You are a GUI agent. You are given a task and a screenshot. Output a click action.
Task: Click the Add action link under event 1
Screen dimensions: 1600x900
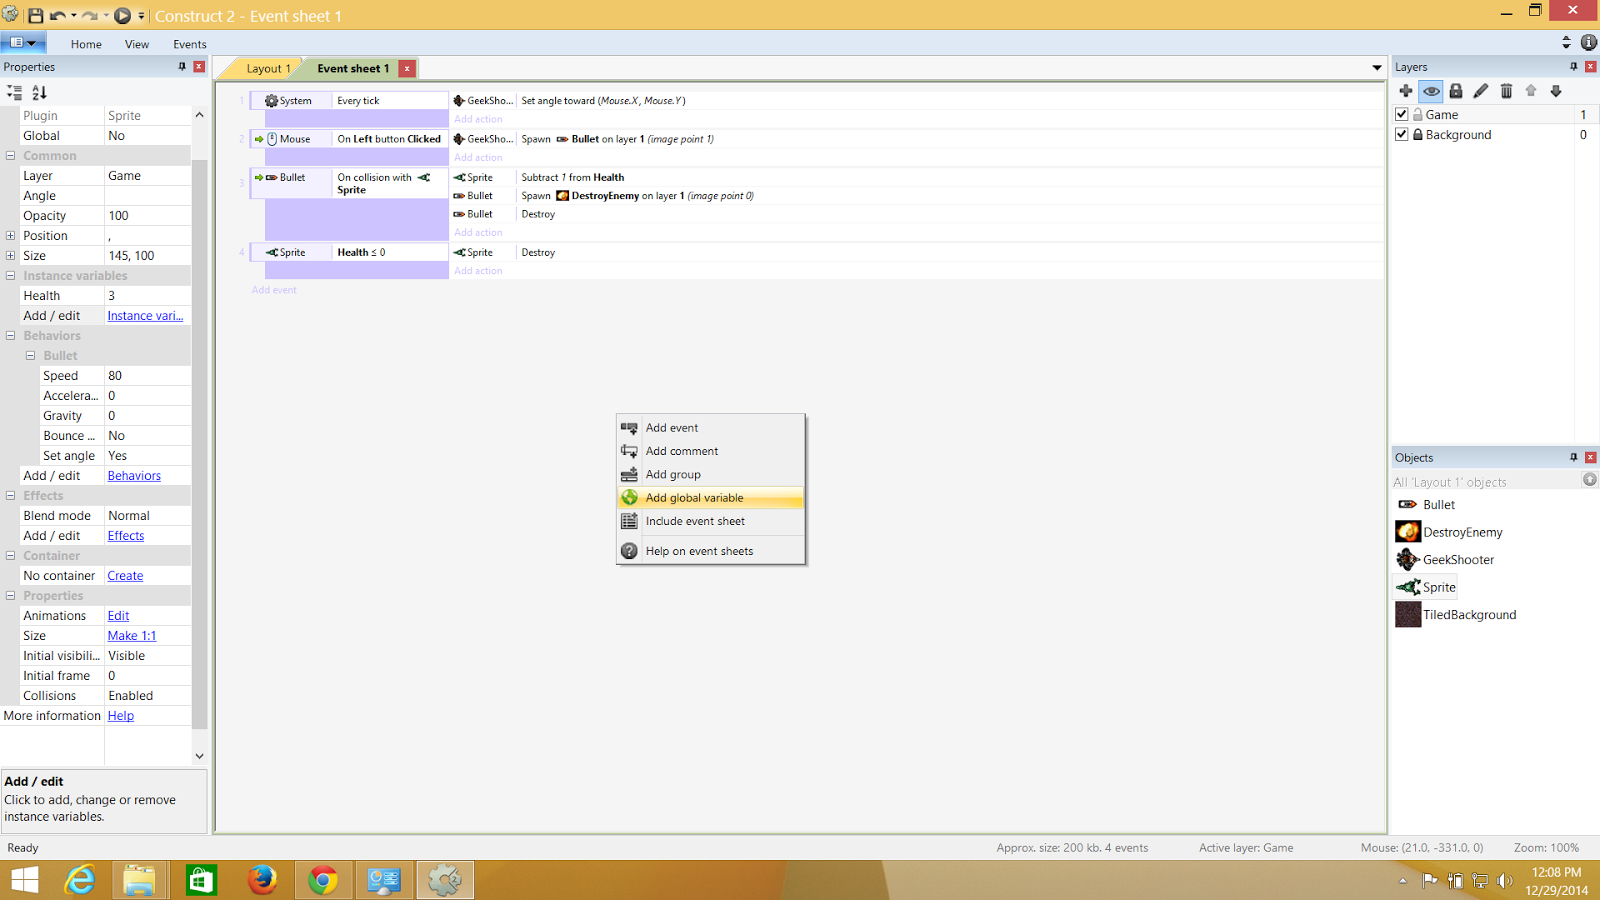(478, 119)
